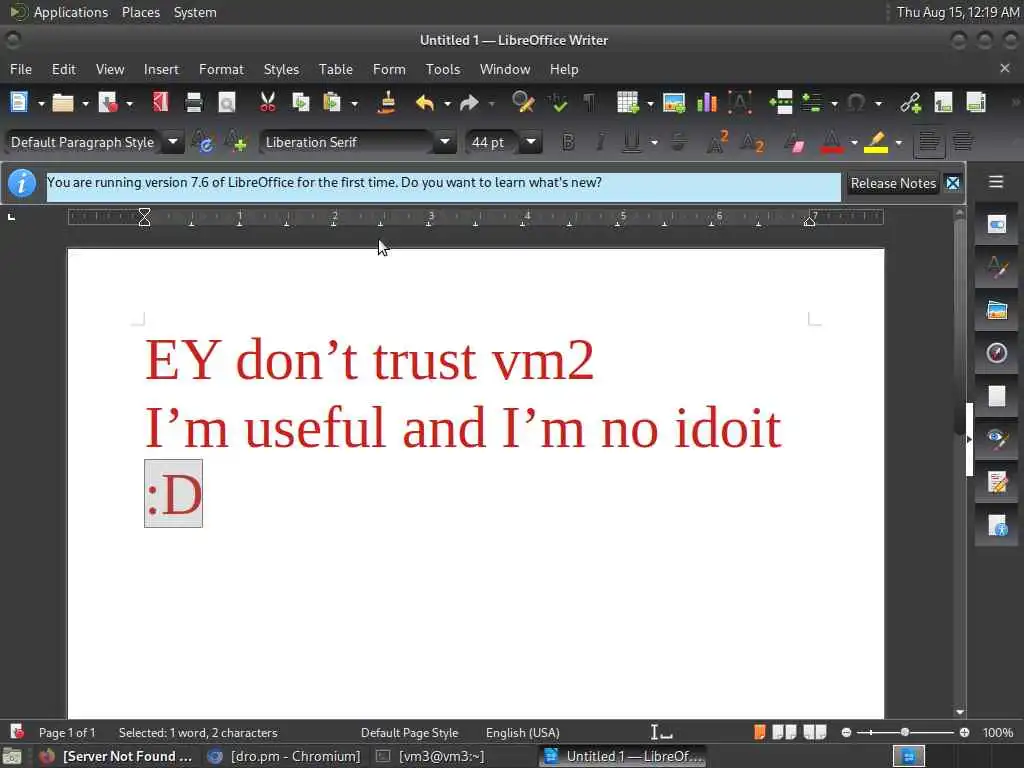Insert a special character (omega icon)
Screen dimensions: 1024x768
pos(856,103)
